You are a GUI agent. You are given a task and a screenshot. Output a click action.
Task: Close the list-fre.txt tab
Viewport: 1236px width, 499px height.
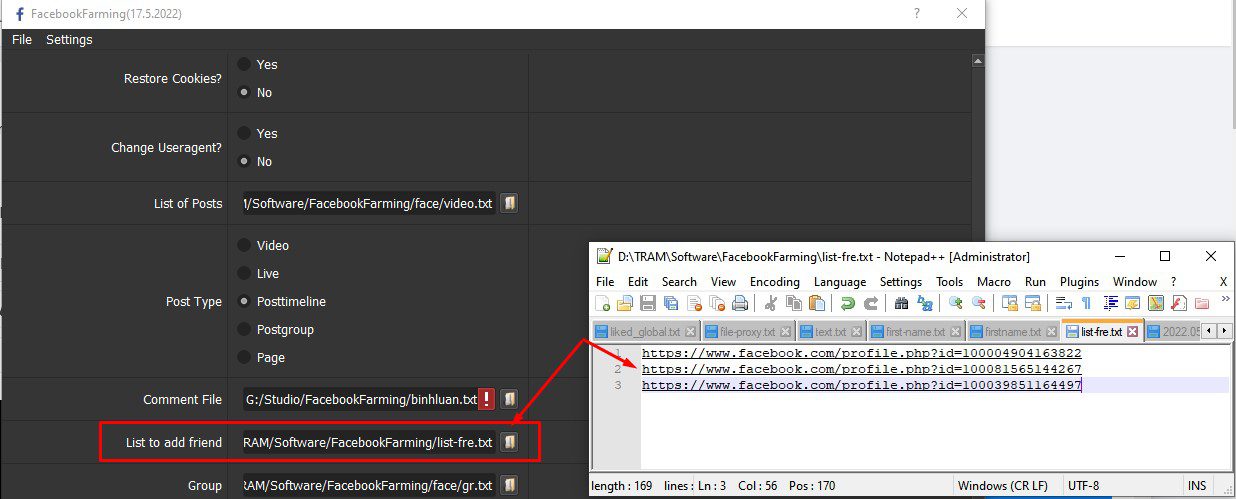point(1133,331)
